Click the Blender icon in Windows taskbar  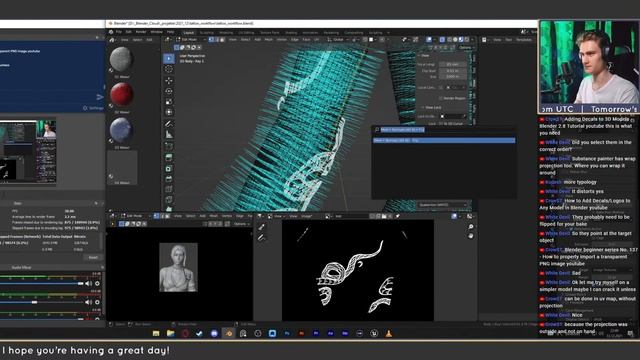pos(229,333)
